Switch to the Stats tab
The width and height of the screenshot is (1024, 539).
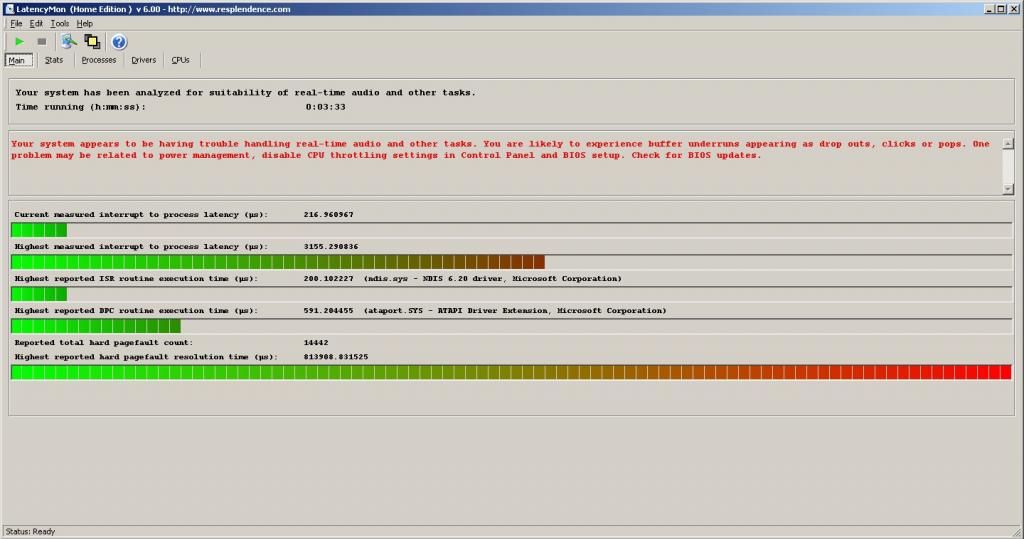54,60
